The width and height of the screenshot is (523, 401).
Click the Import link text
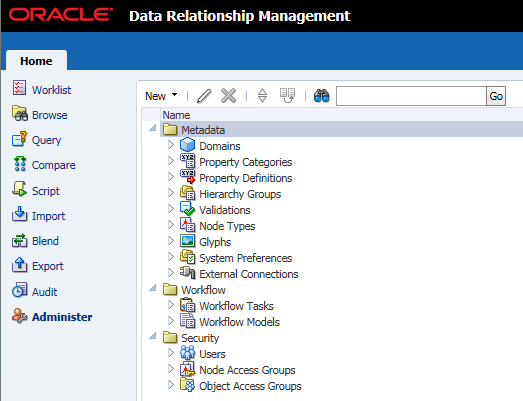coord(48,216)
